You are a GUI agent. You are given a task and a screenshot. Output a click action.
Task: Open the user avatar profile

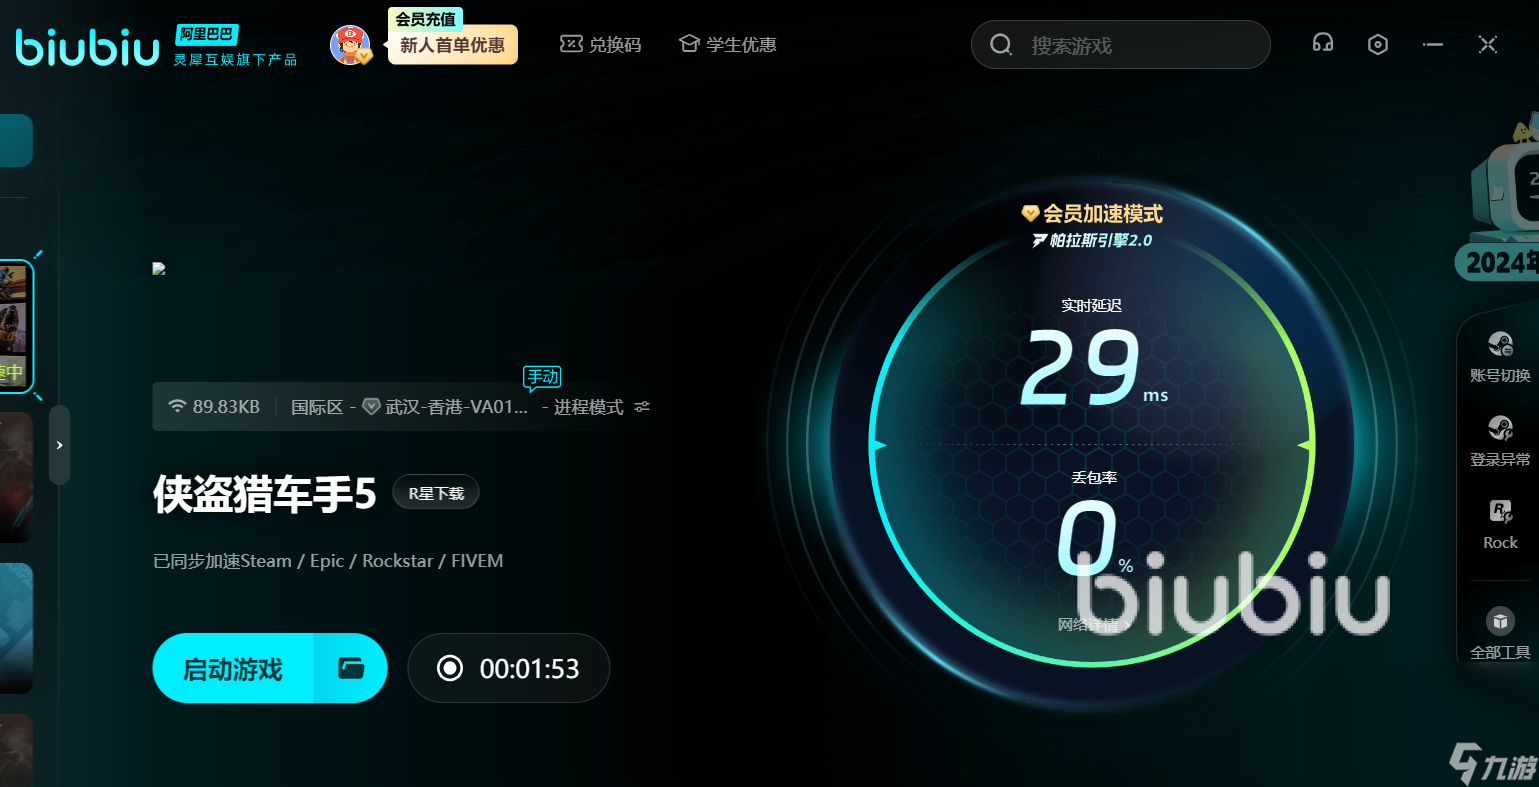pyautogui.click(x=350, y=45)
